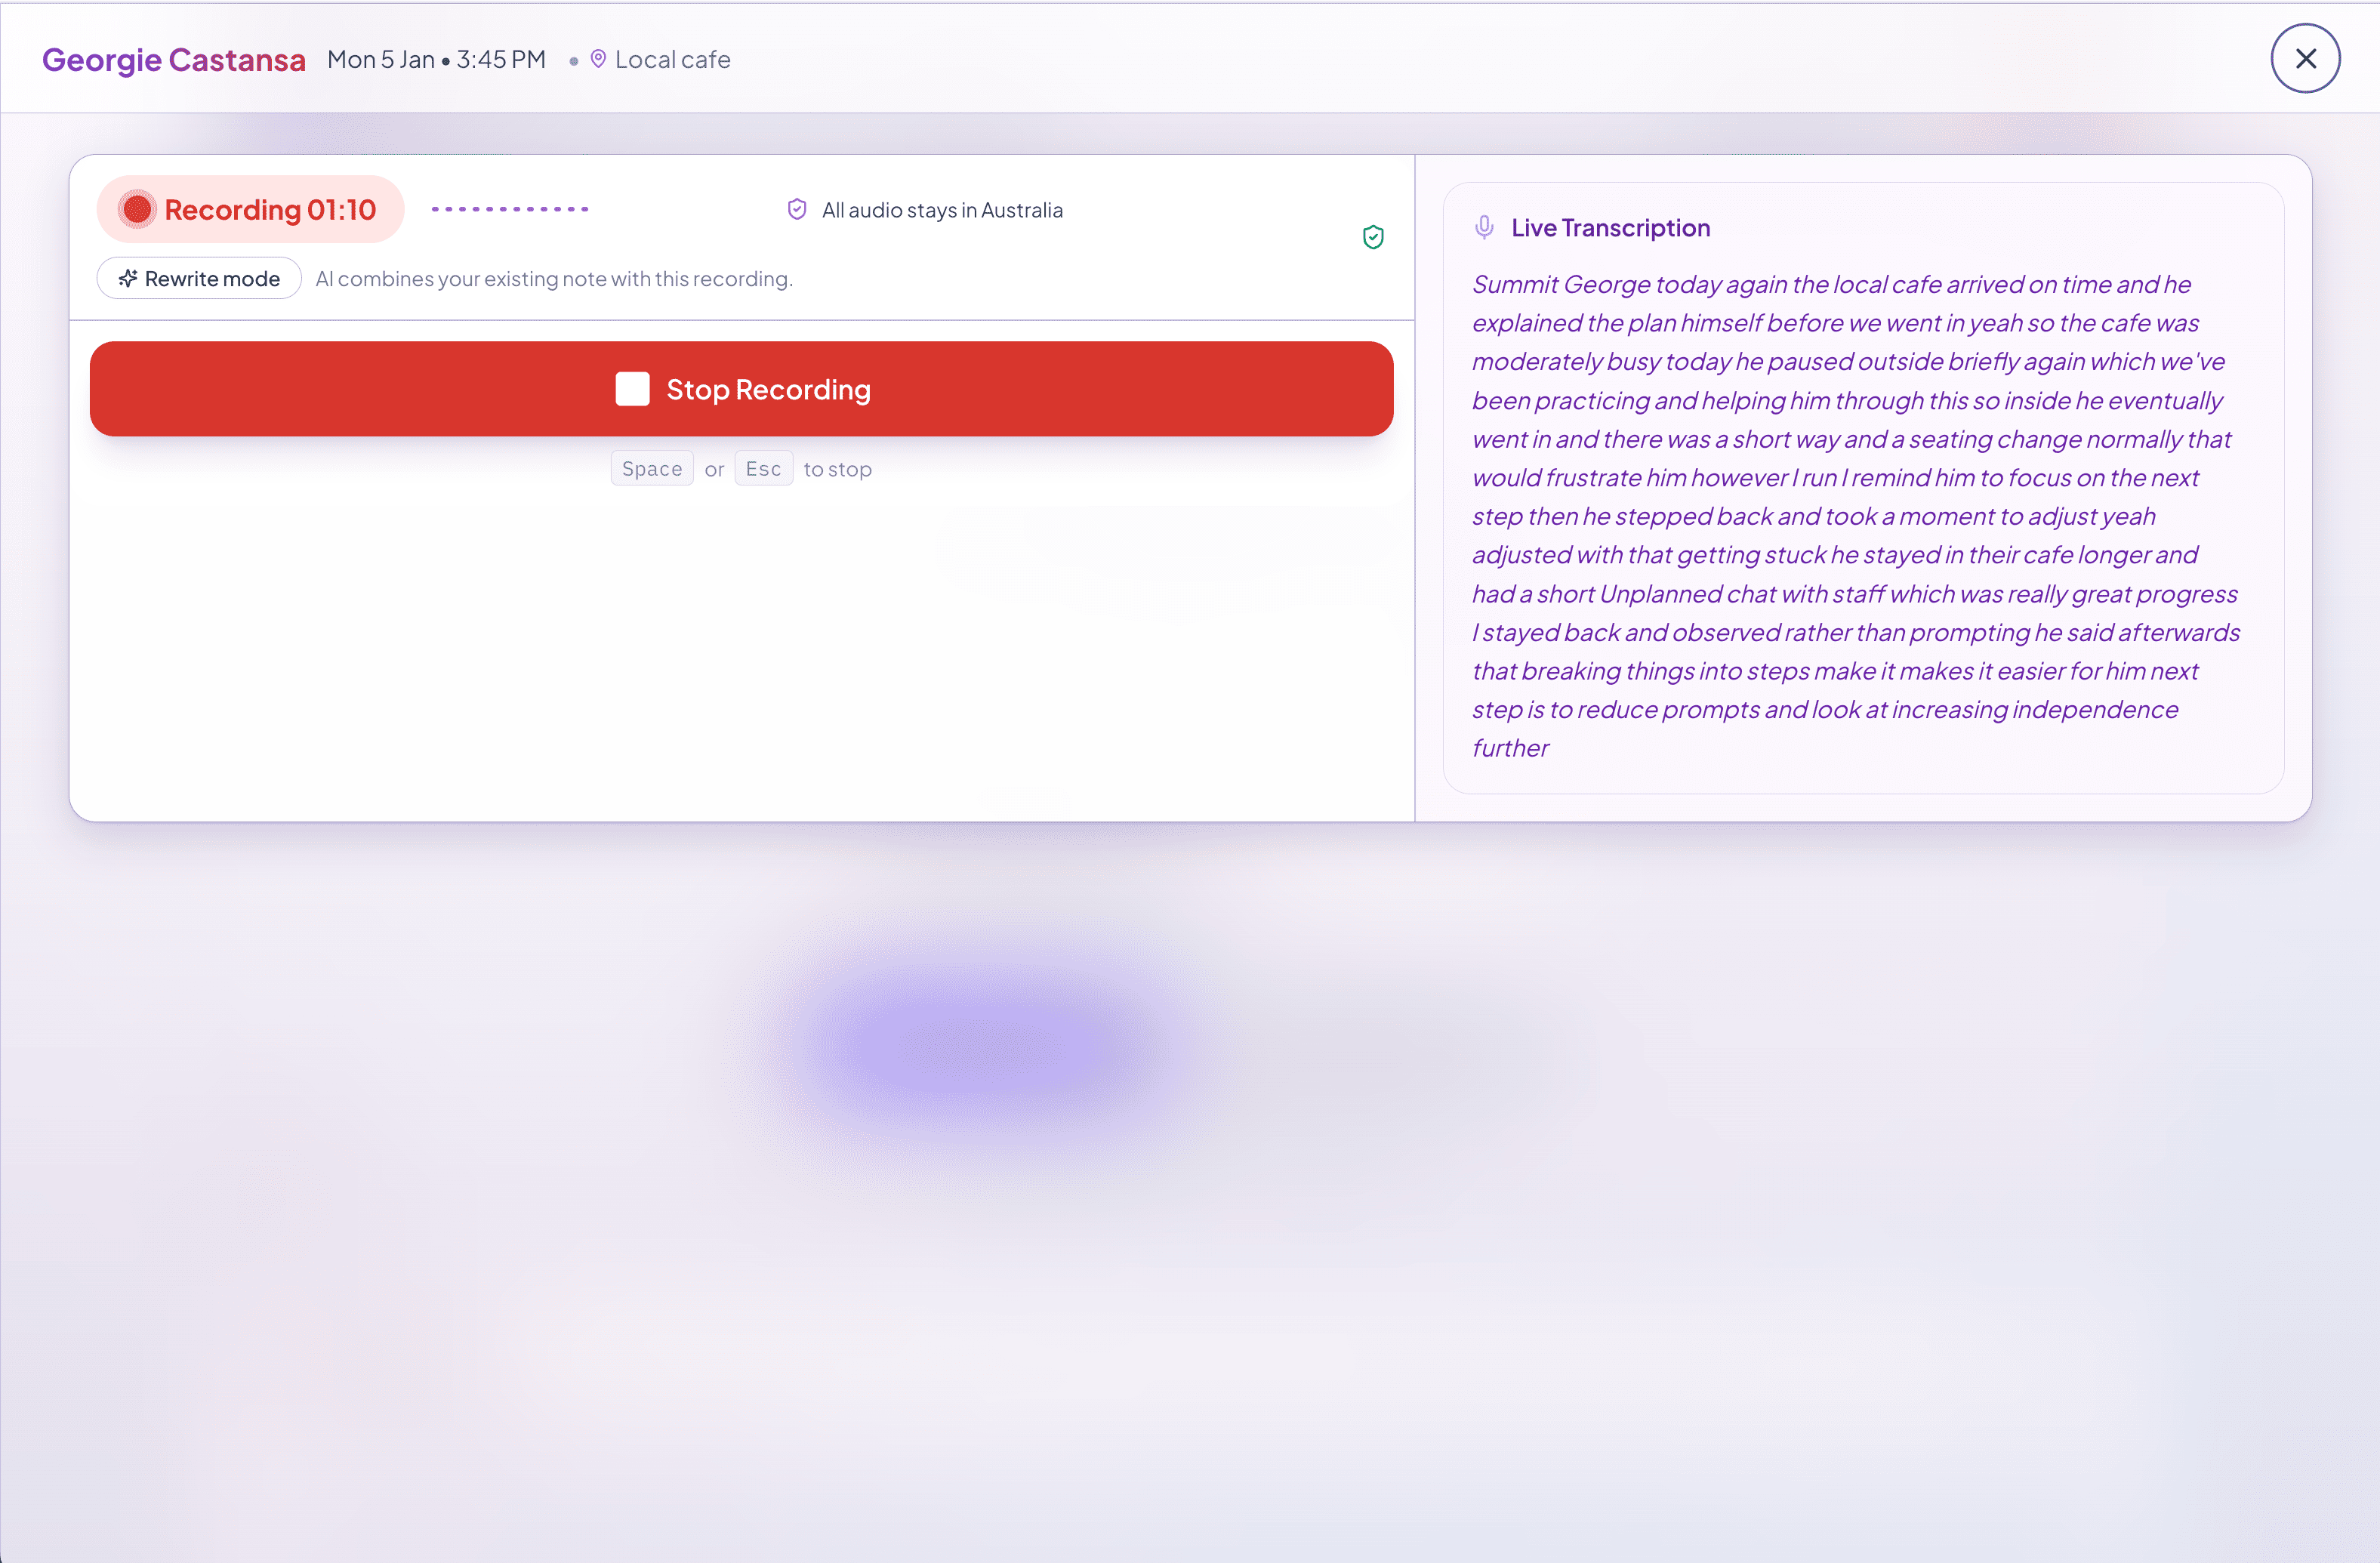
Task: Click the shield icon beside Australia notice
Action: click(797, 209)
